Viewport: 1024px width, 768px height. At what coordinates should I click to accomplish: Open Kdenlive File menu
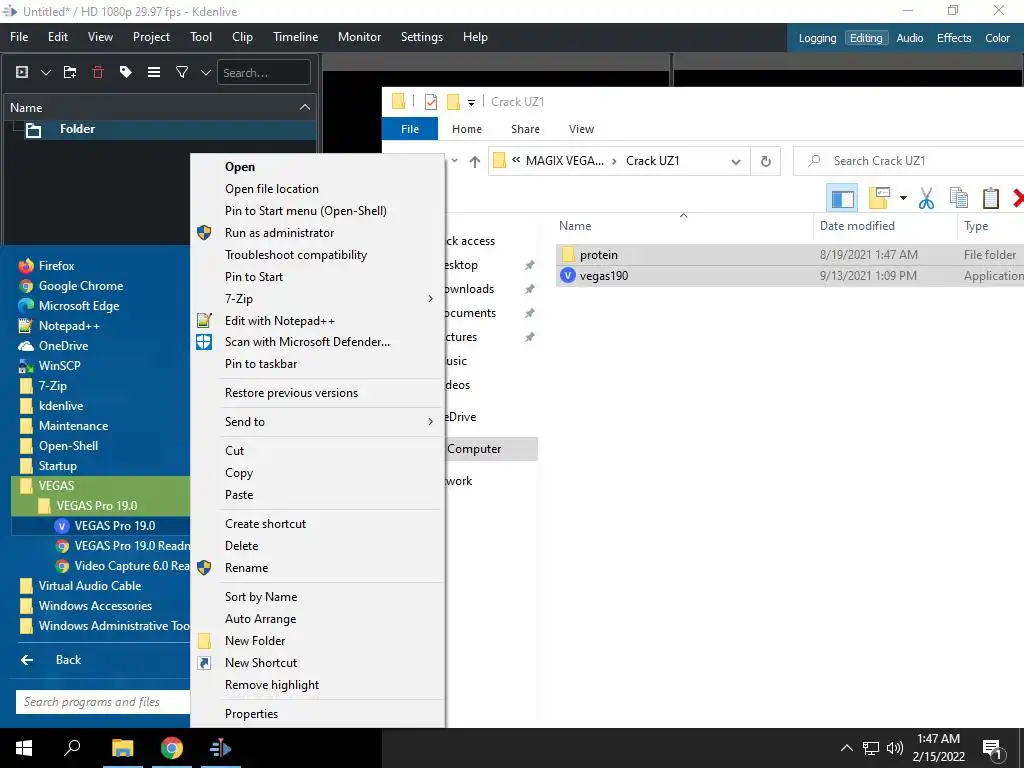pyautogui.click(x=19, y=37)
